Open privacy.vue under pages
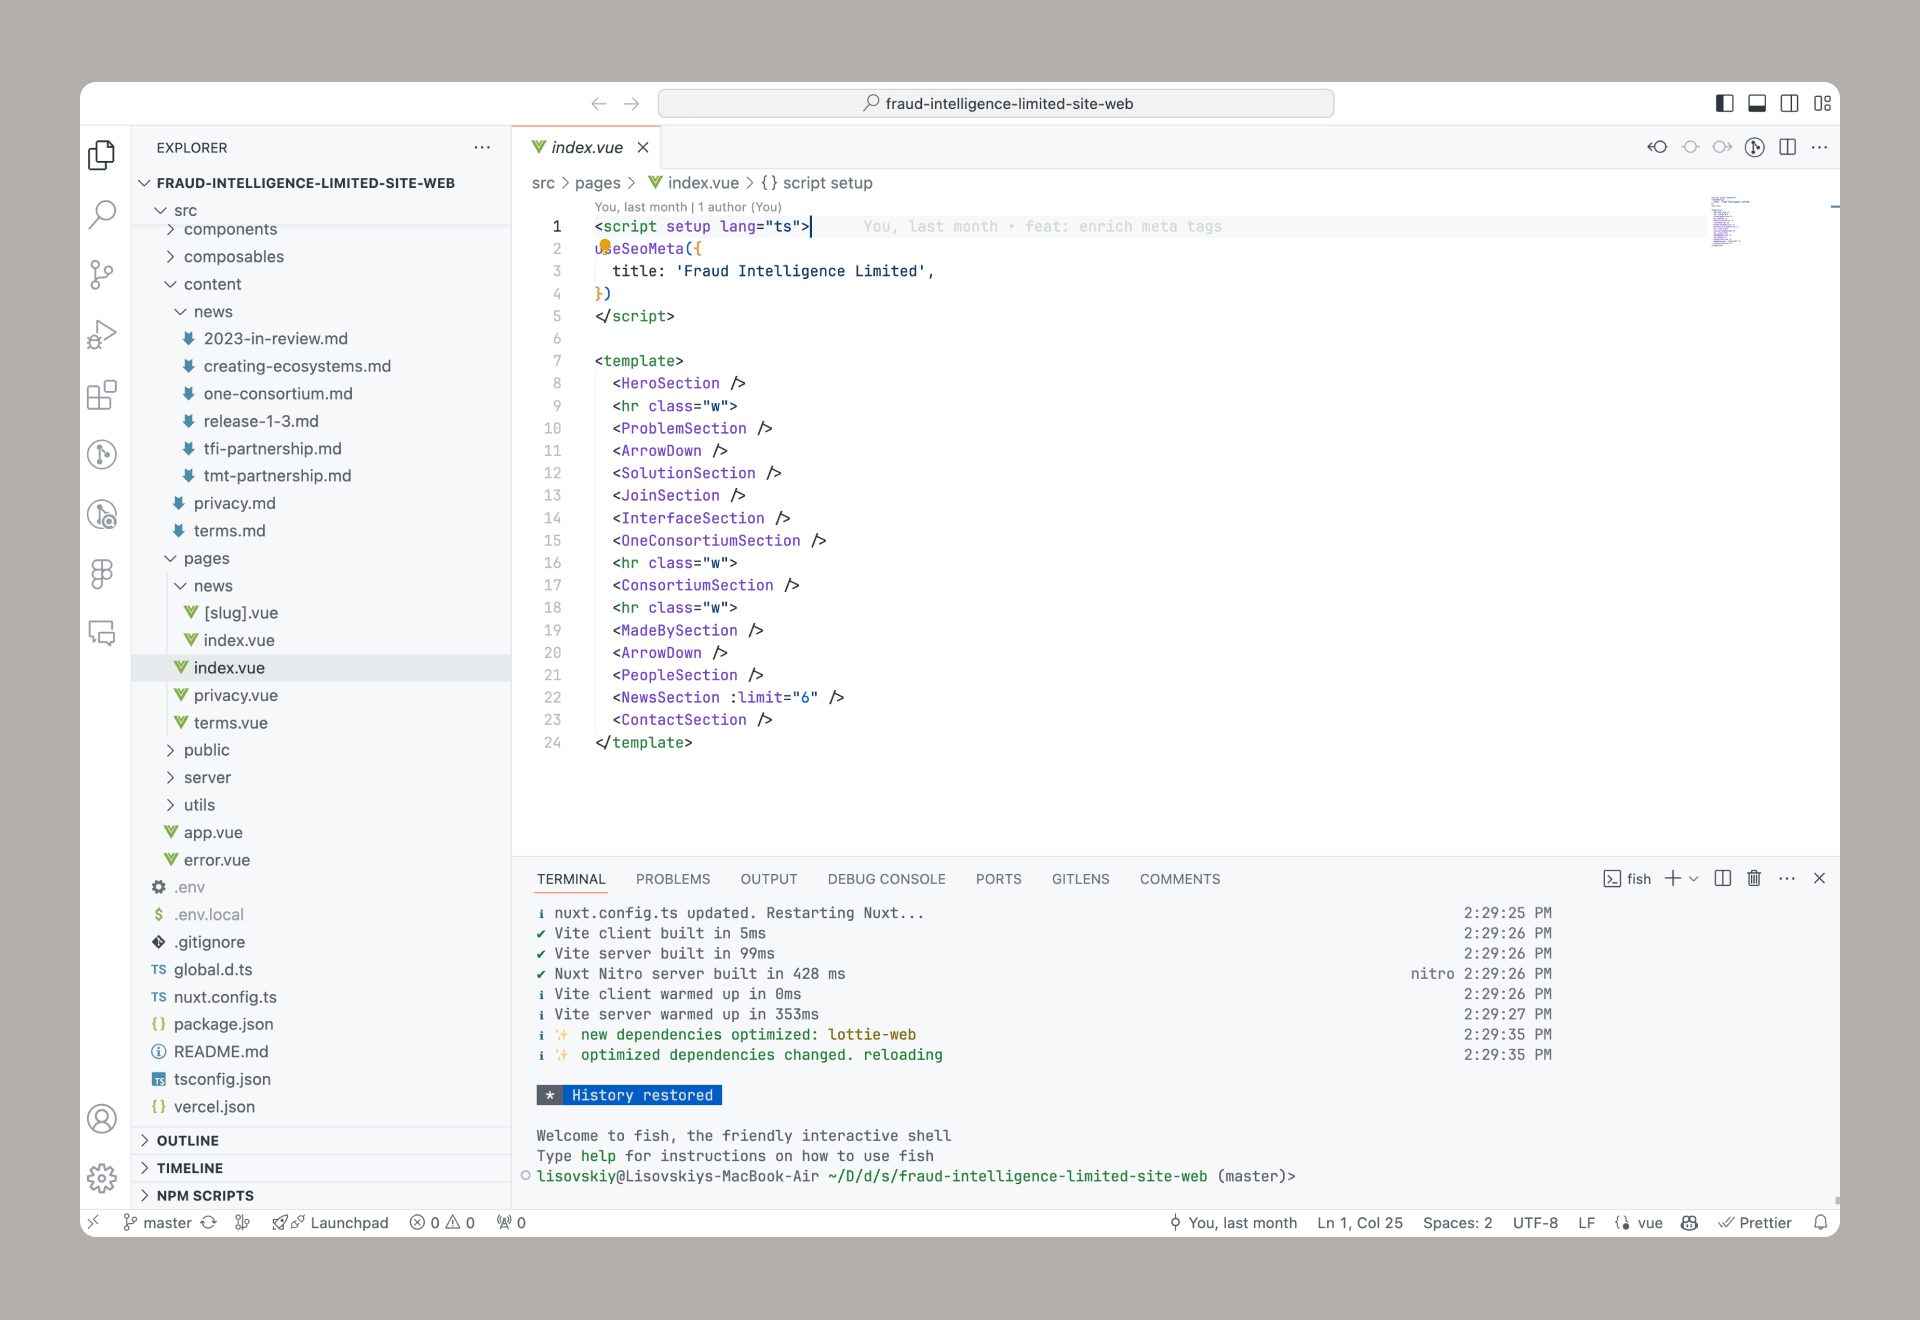 point(235,695)
